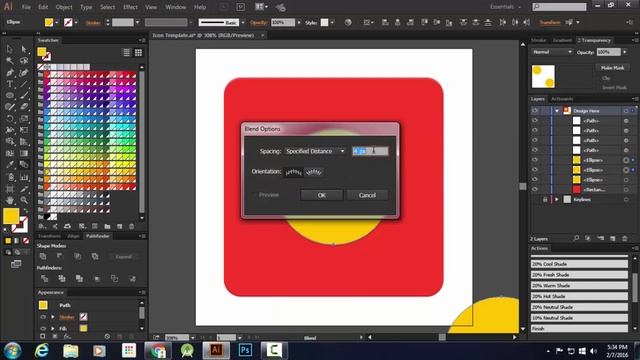Run the 20% Warm Shade action
This screenshot has height=360, width=640.
(579, 286)
